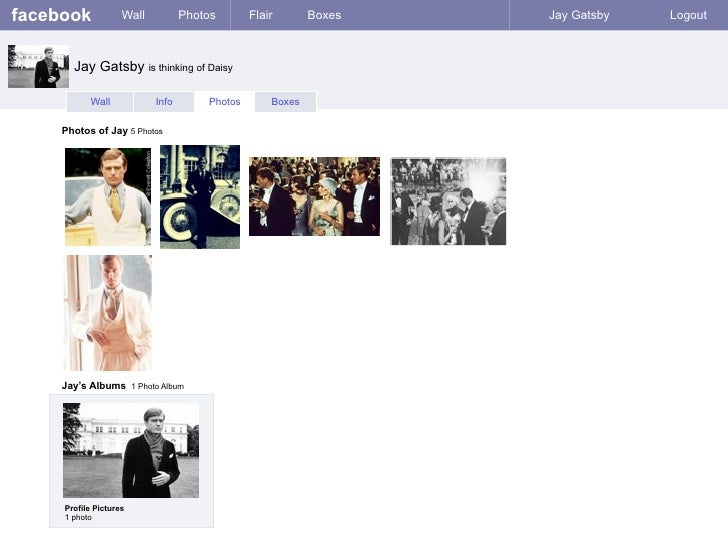The width and height of the screenshot is (728, 546).
Task: Click the status 'is thinking of Daisy'
Action: click(190, 68)
